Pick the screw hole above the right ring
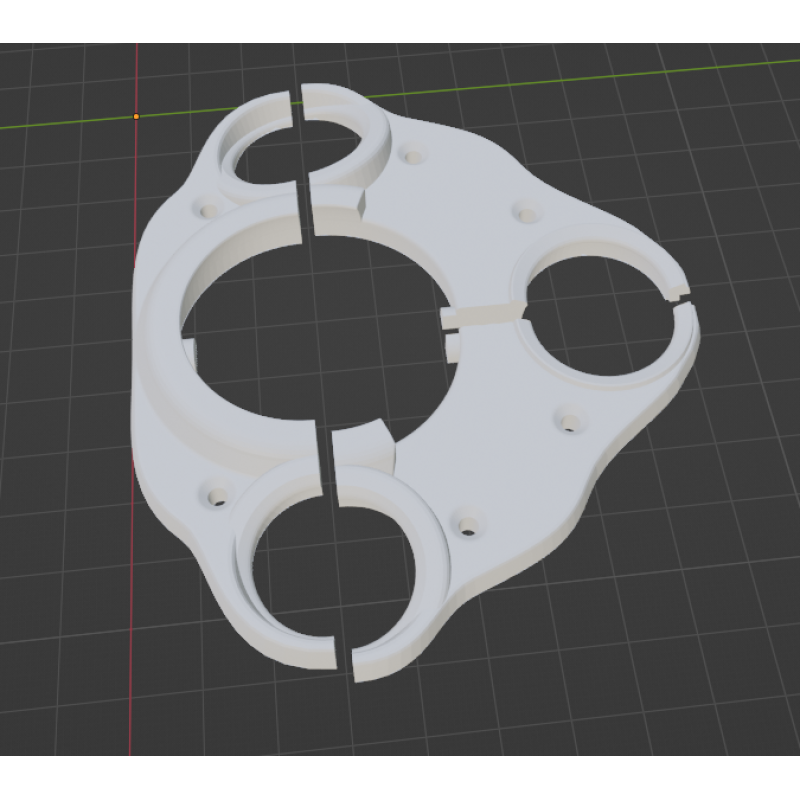The image size is (800, 800). 524,212
